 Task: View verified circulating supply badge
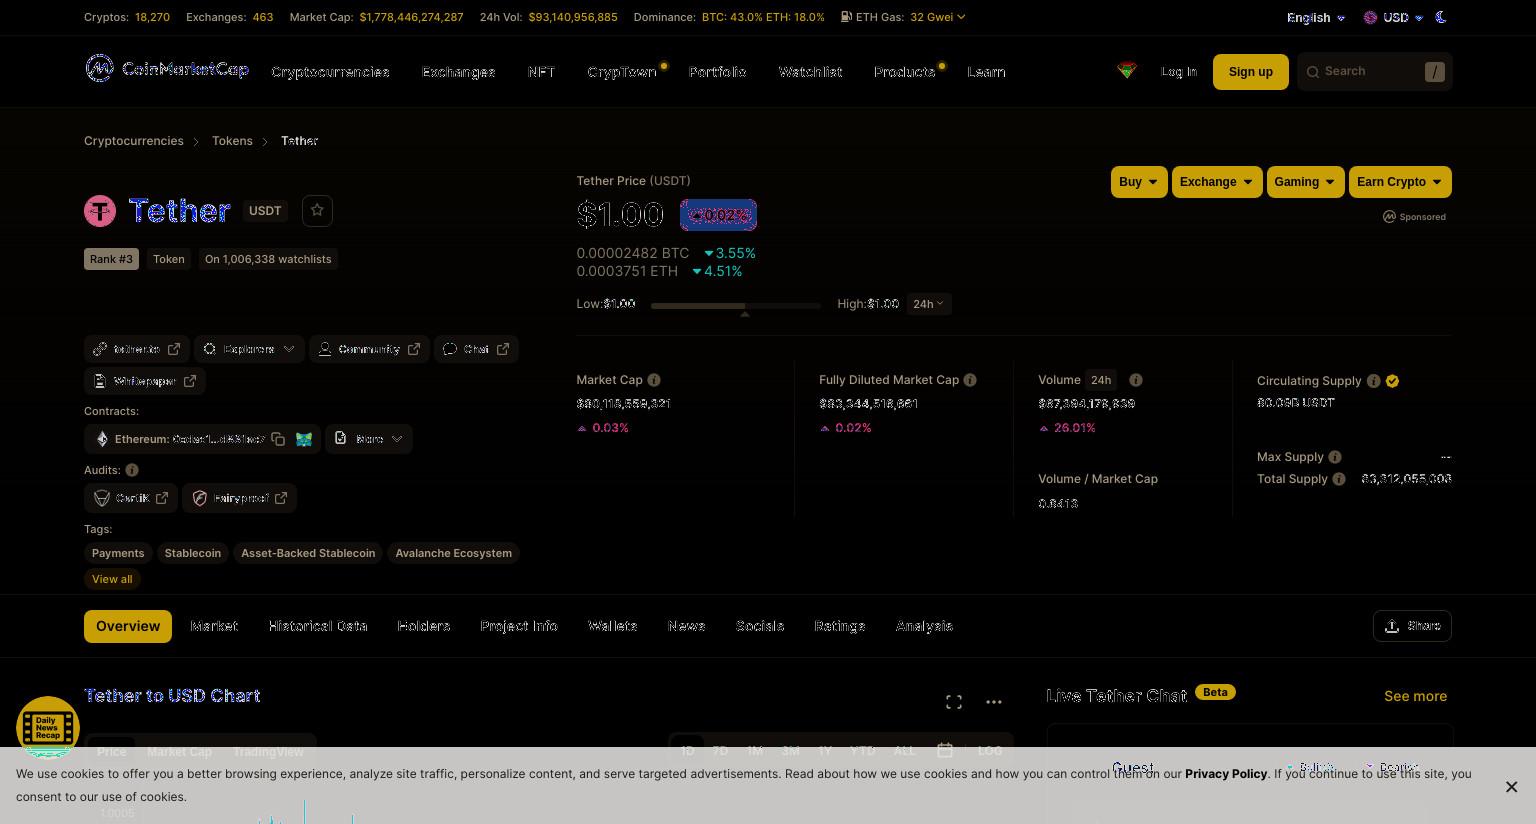click(1392, 381)
